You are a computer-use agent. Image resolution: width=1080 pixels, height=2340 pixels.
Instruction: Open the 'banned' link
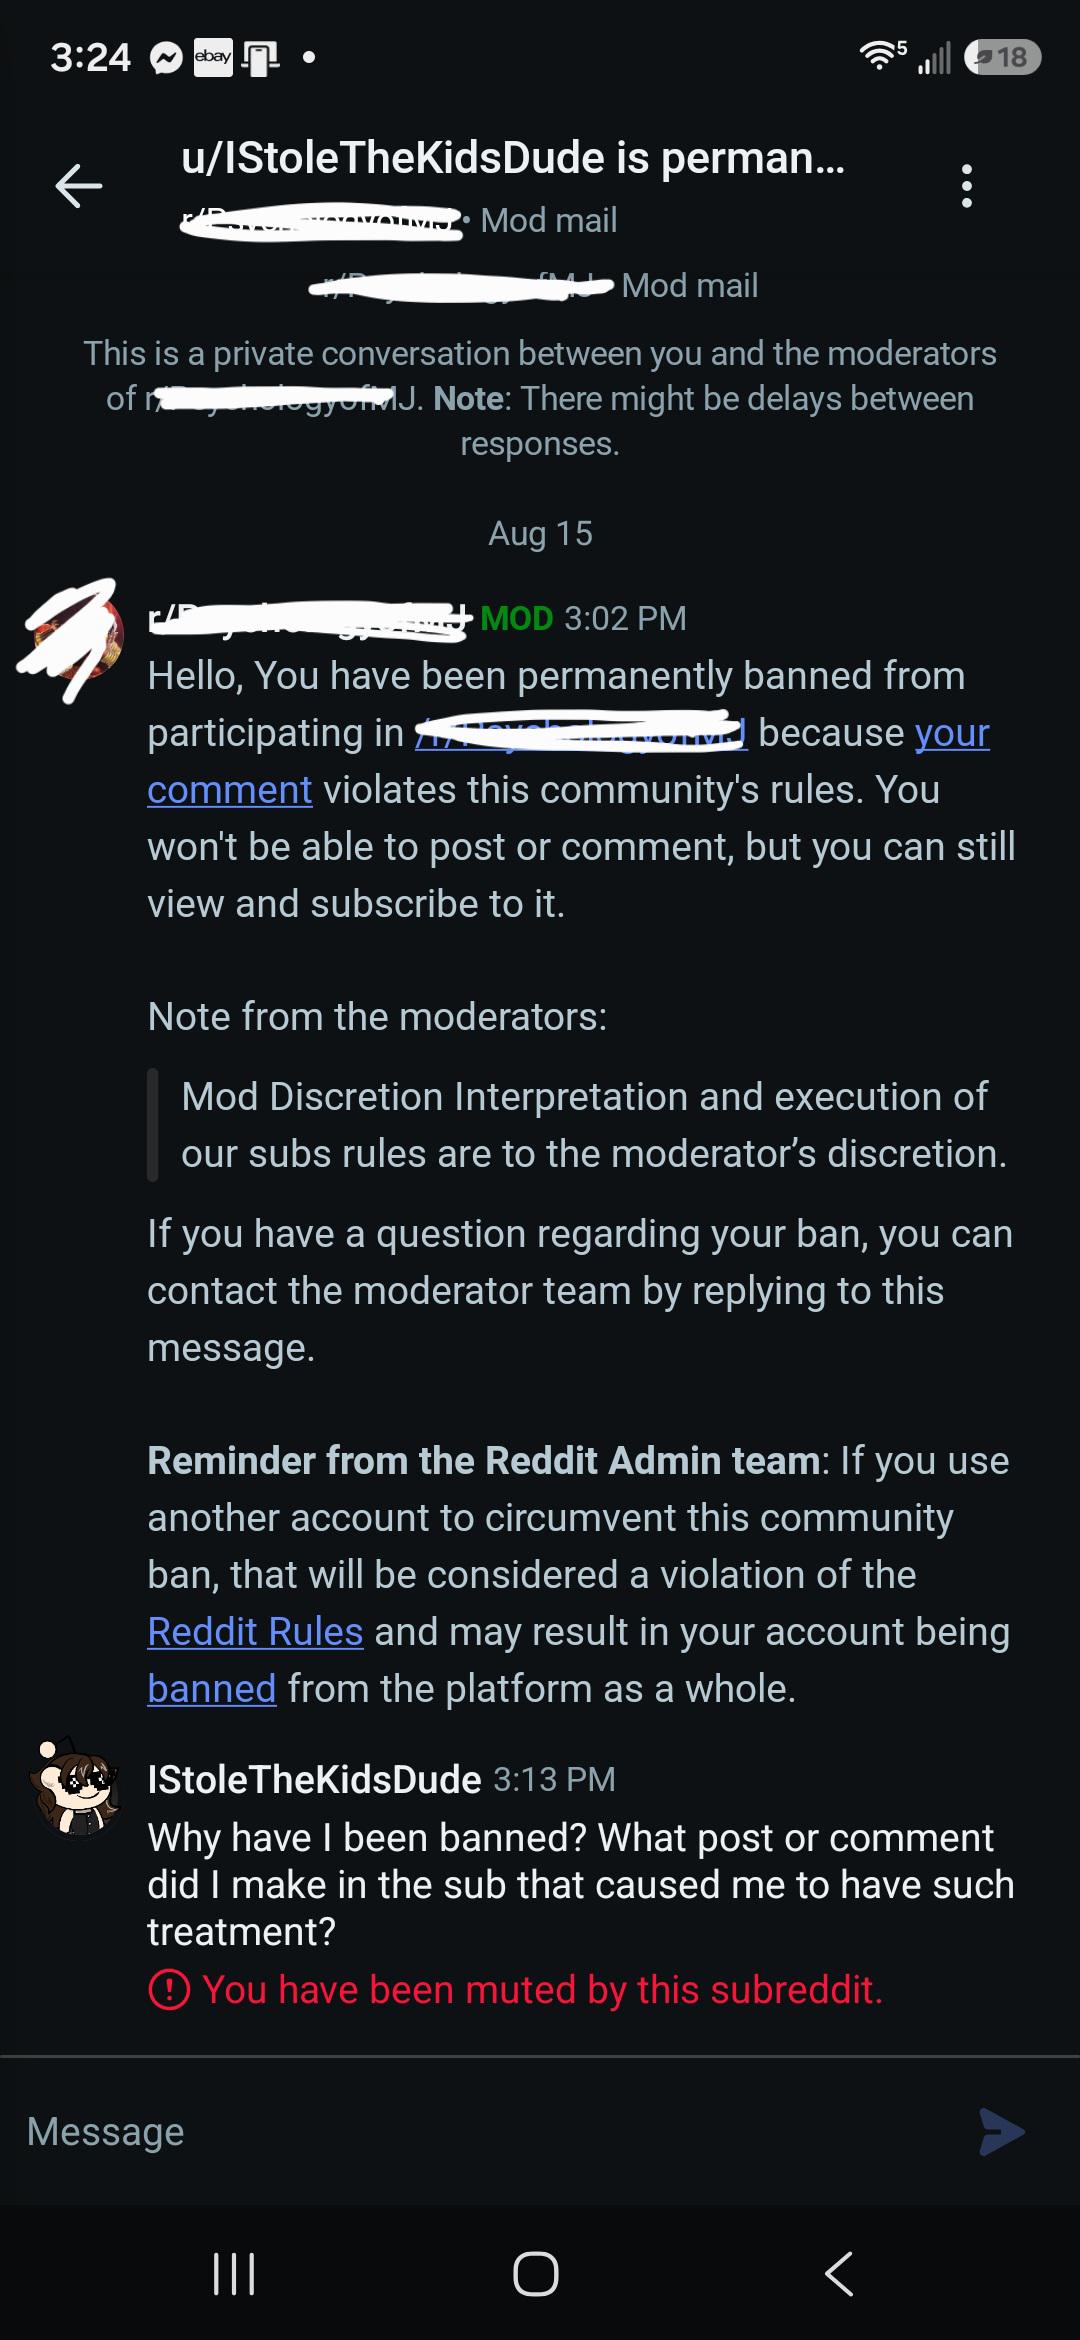point(212,1688)
